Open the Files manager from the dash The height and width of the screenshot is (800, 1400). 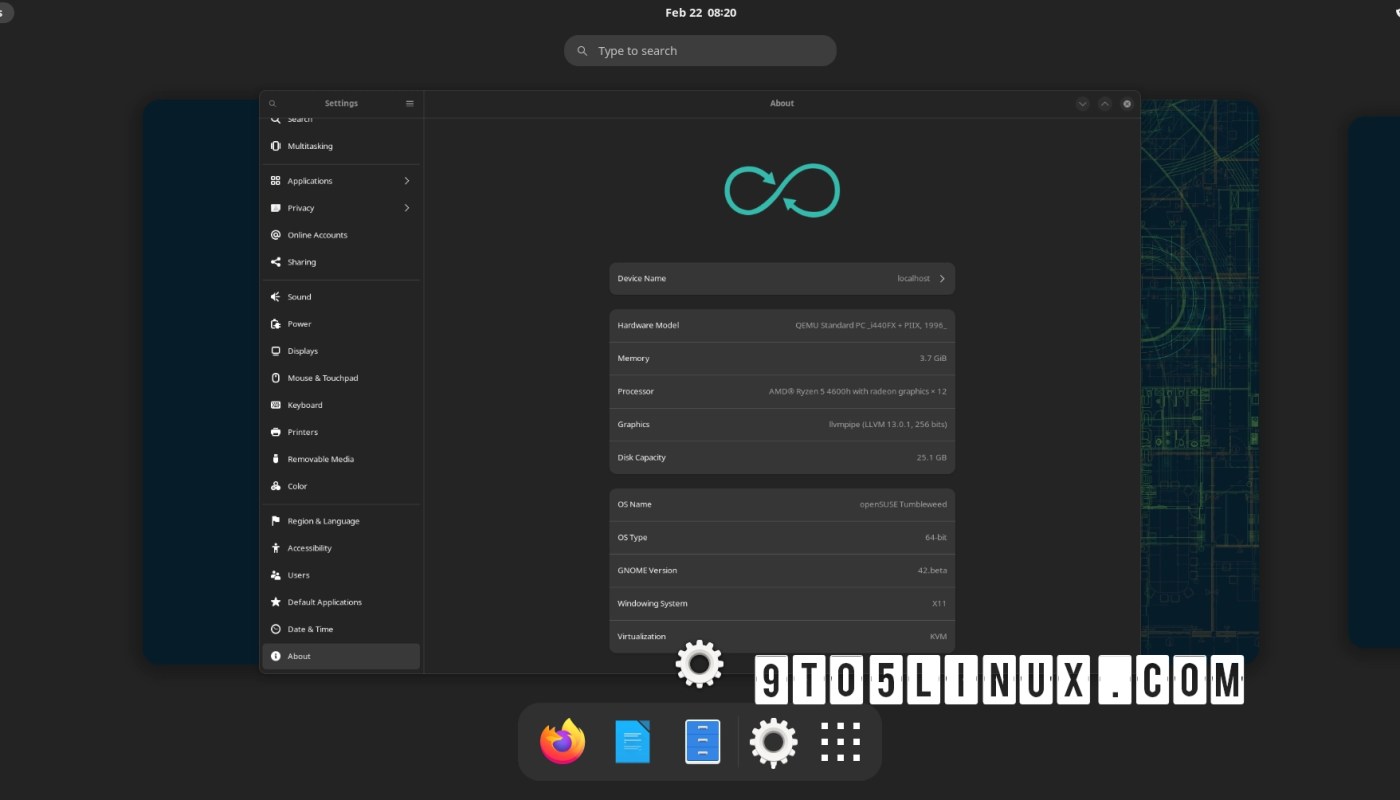tap(702, 742)
